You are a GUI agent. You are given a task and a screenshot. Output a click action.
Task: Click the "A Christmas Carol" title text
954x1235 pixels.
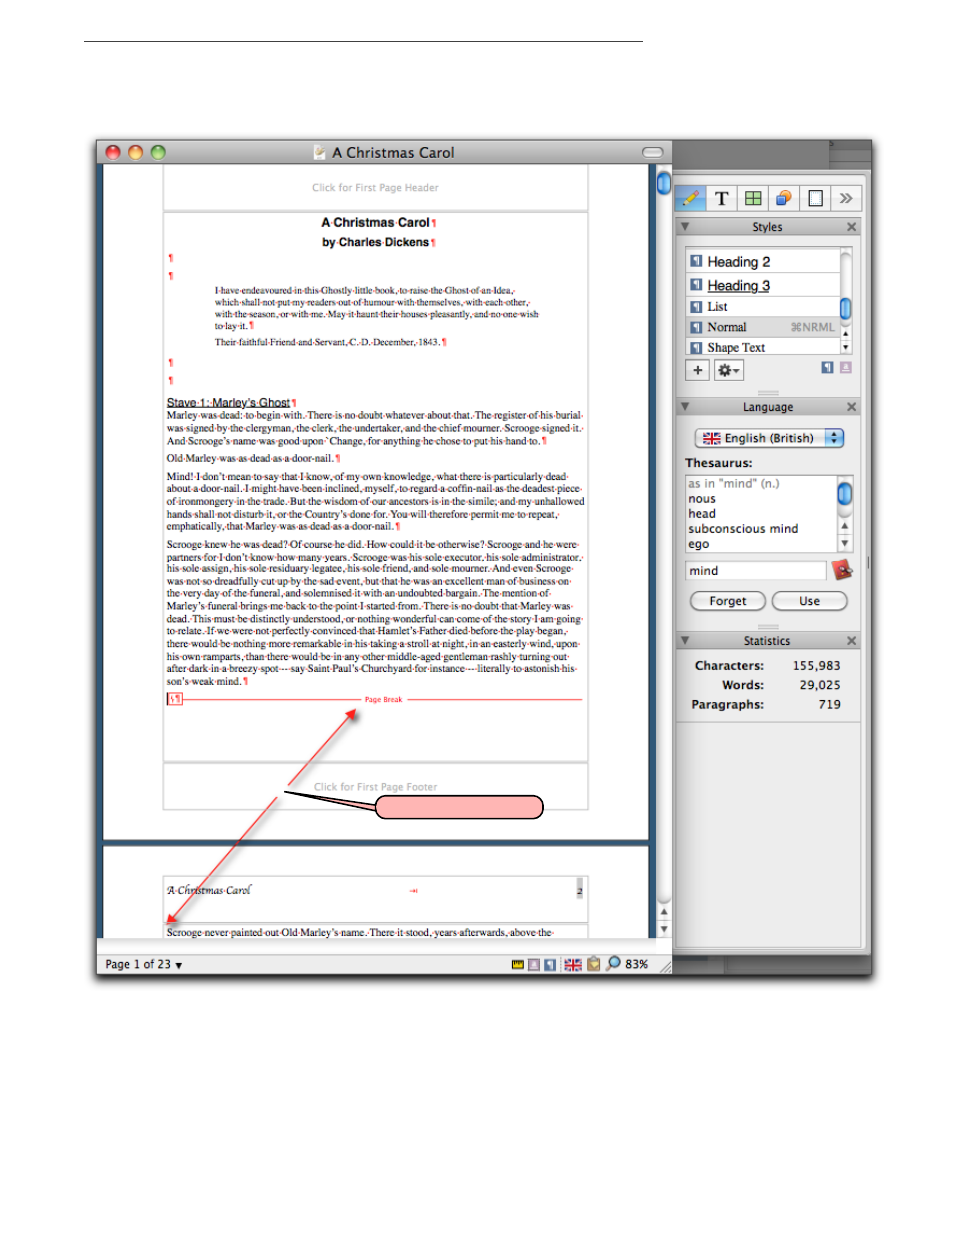376,223
